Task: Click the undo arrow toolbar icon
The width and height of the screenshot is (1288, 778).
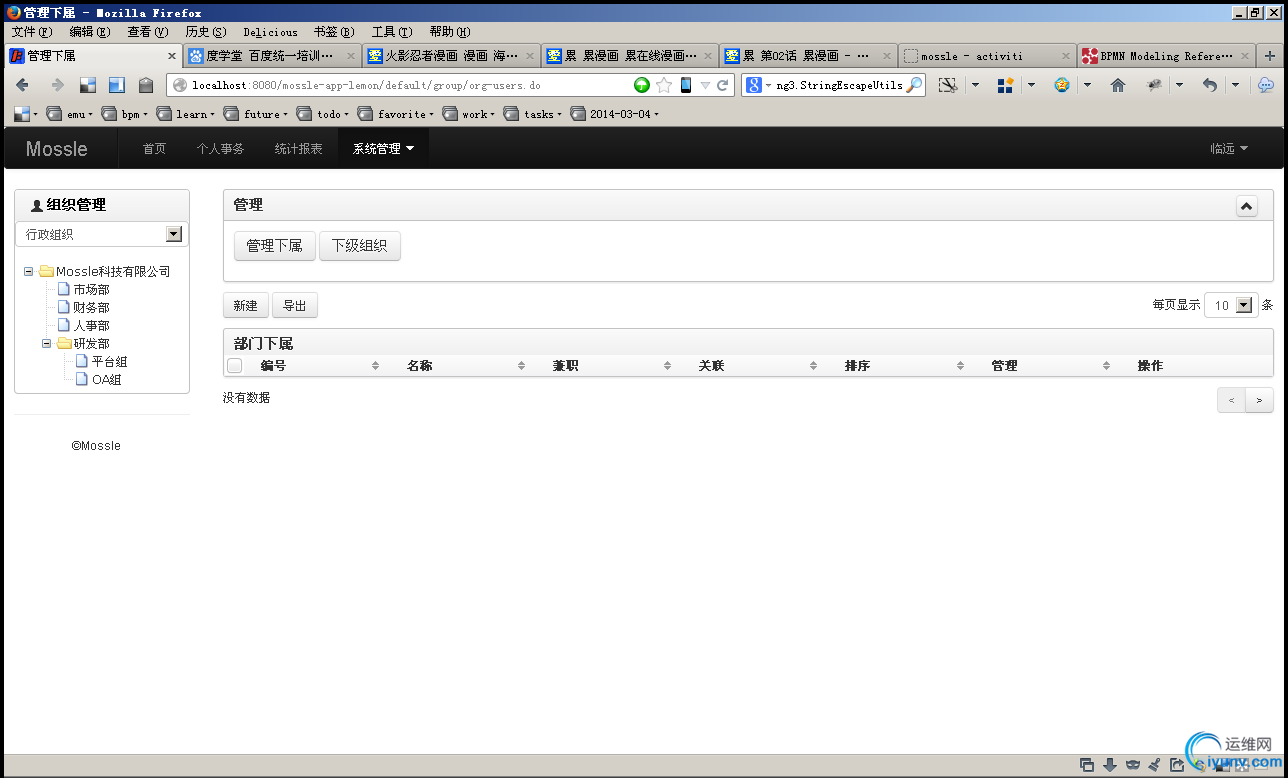Action: [x=1210, y=86]
